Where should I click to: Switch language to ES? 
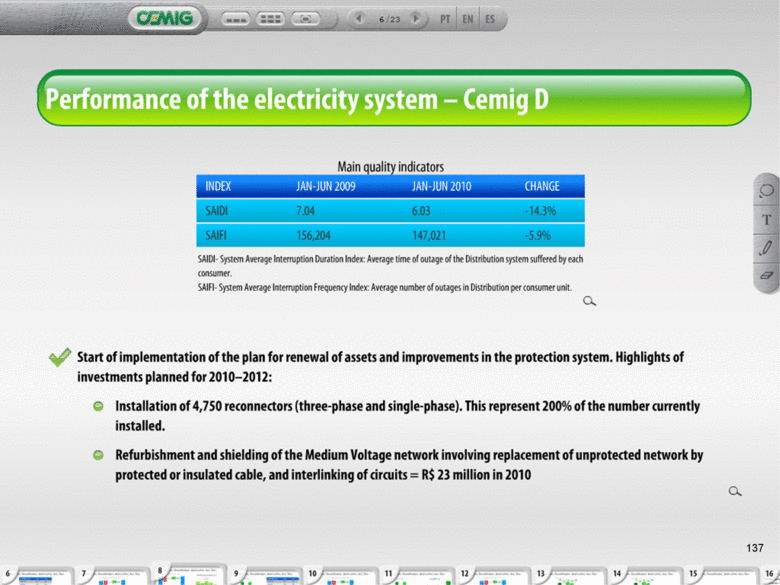(x=490, y=19)
